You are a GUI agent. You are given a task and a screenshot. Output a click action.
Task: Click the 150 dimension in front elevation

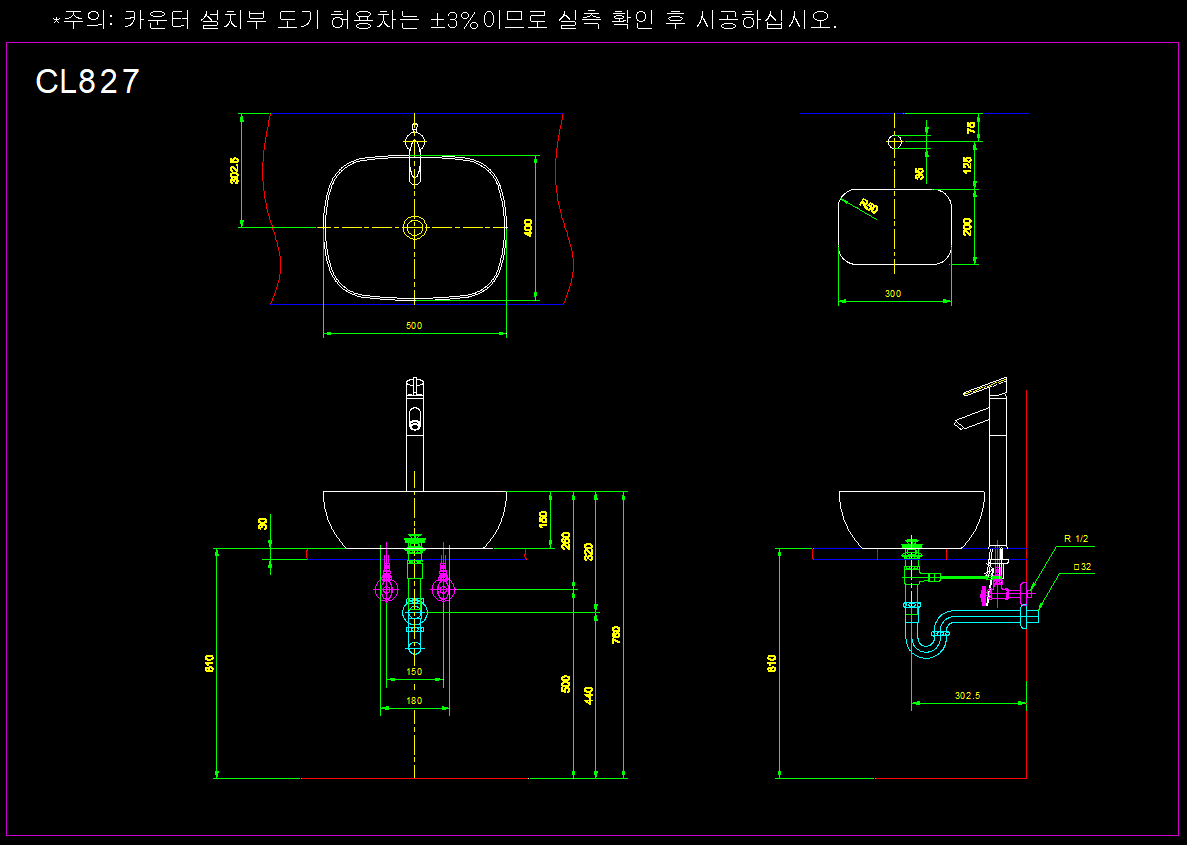[x=414, y=672]
